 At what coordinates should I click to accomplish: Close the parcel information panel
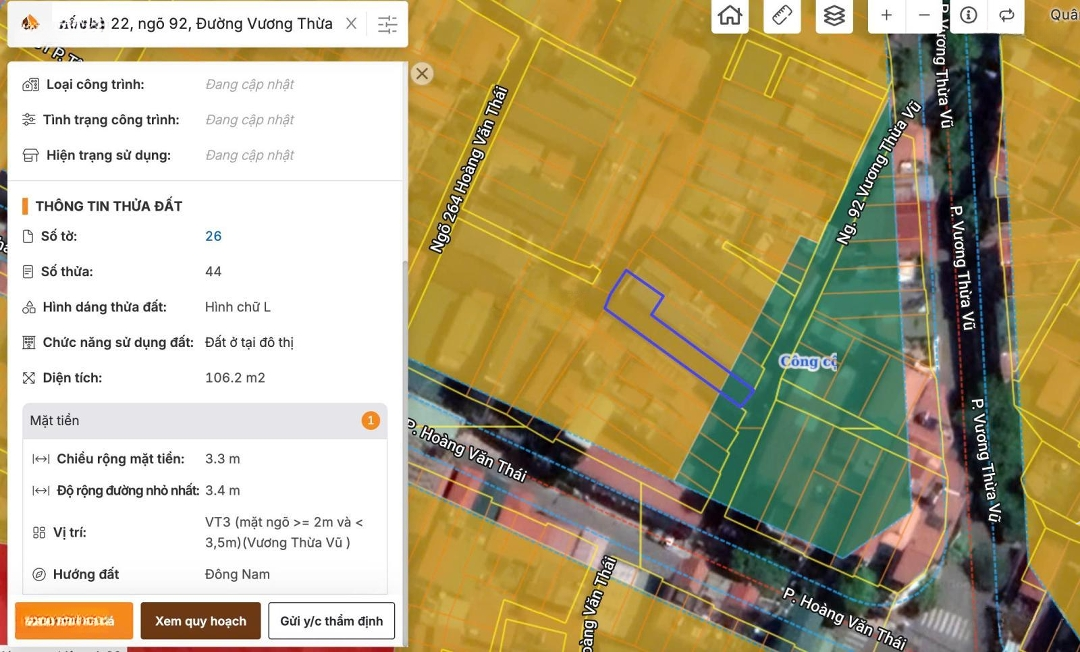click(x=422, y=73)
